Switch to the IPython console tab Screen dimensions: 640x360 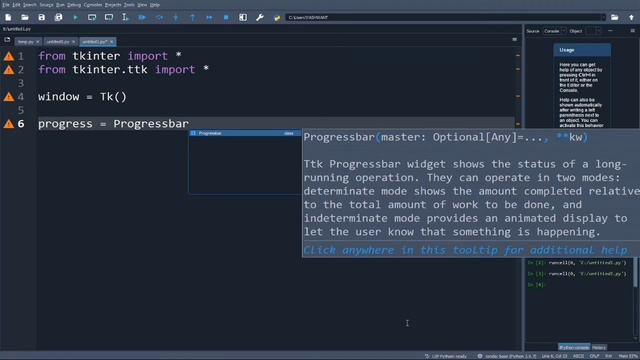[x=574, y=347]
